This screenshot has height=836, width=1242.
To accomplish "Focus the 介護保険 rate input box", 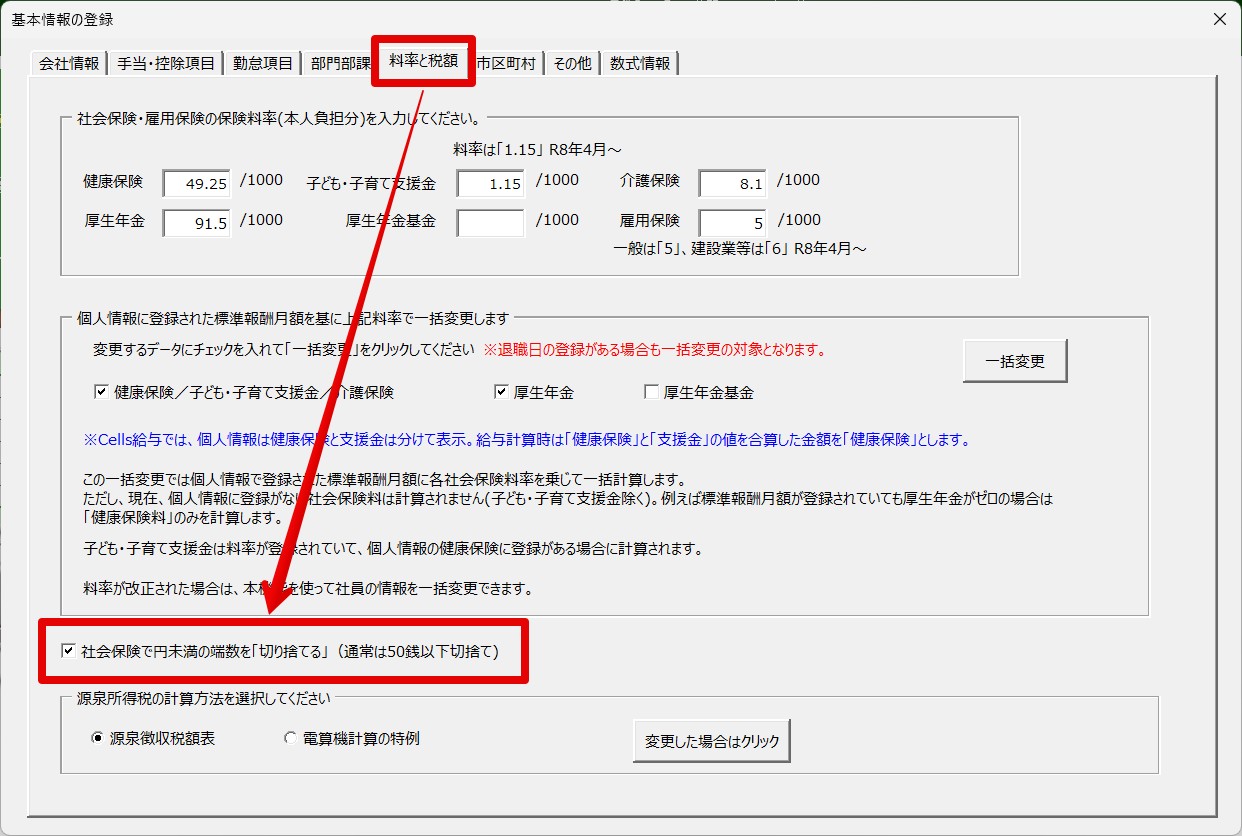I will [732, 184].
